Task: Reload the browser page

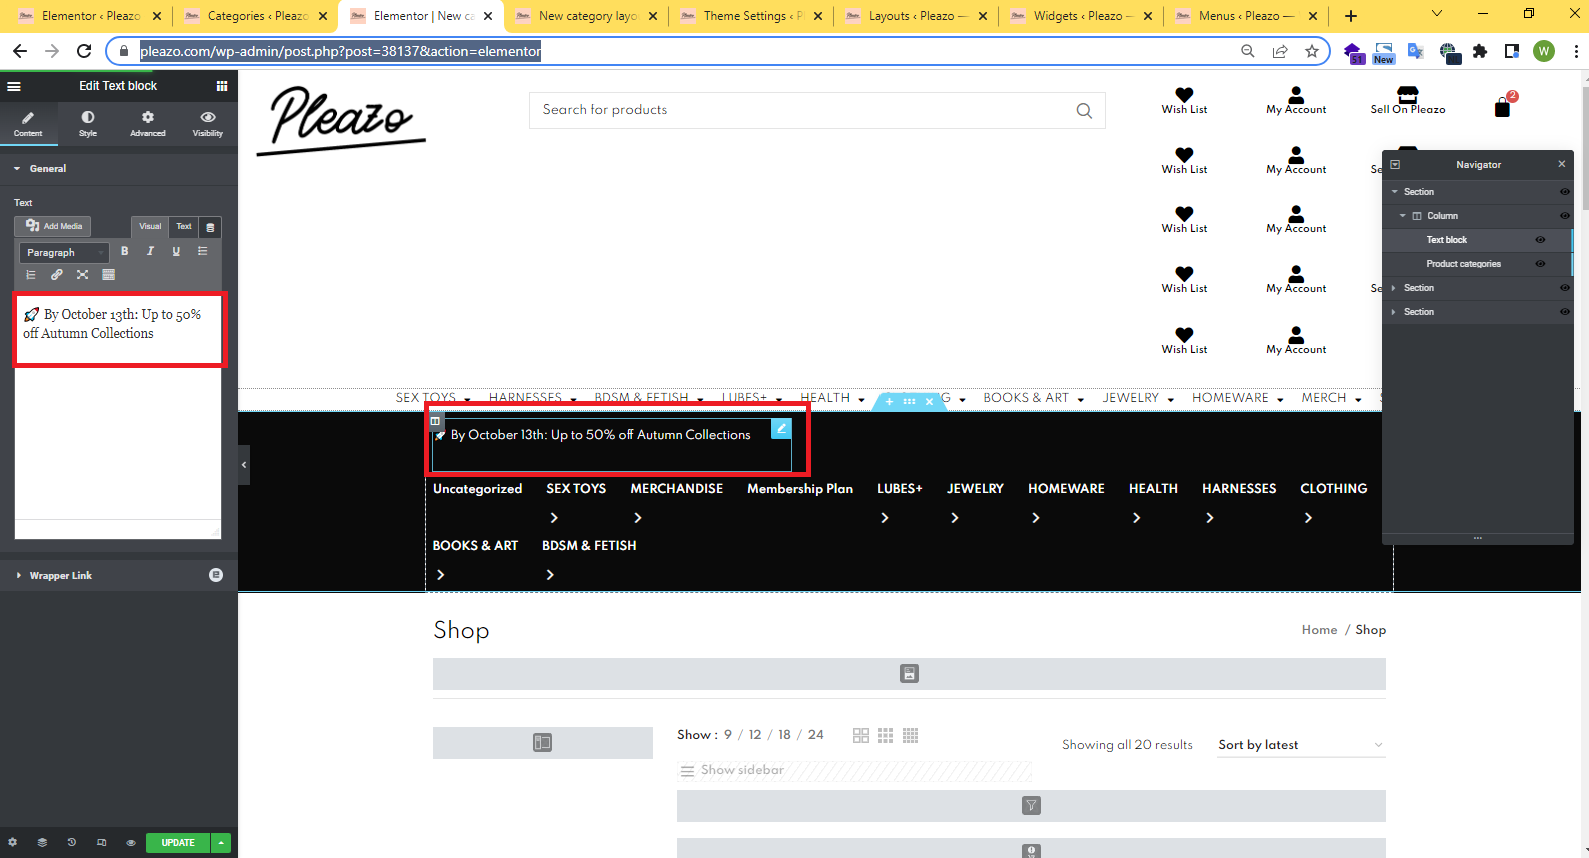Action: tap(84, 51)
